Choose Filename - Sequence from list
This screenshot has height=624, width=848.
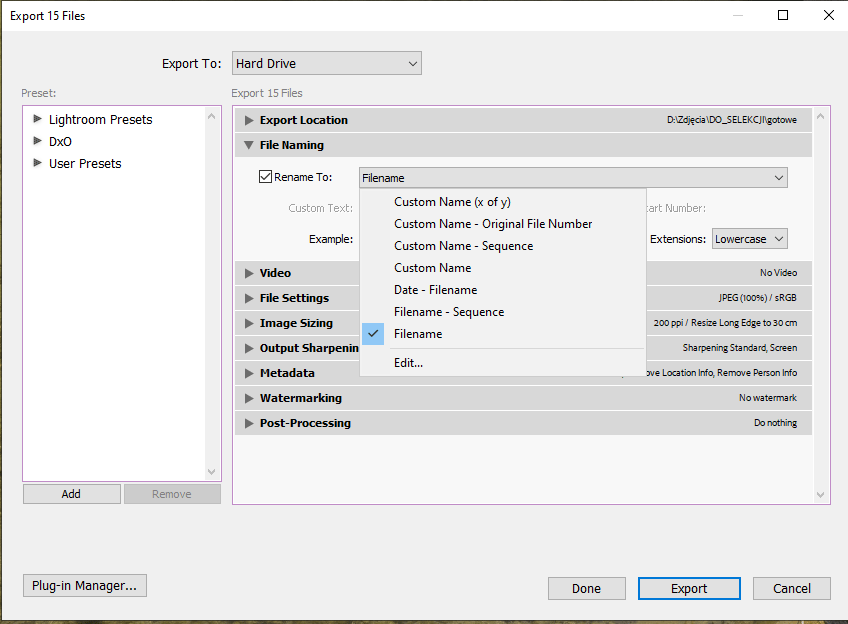pos(449,312)
